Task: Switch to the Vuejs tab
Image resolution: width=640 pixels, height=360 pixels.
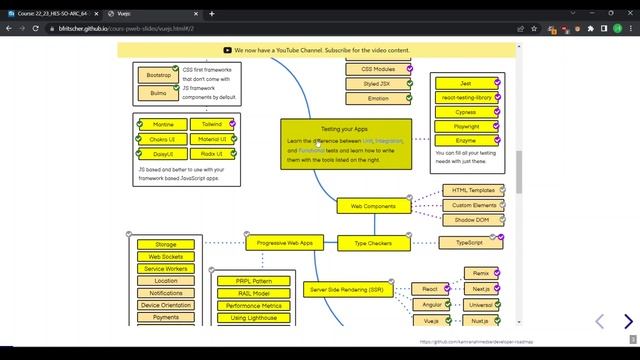Action: point(153,13)
